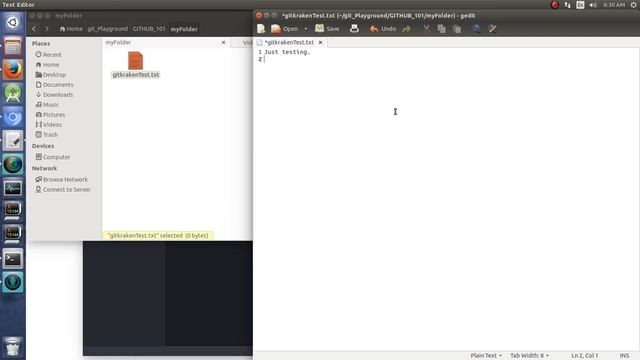
Task: Switch to Text Editor in the dock
Action: coord(13,141)
